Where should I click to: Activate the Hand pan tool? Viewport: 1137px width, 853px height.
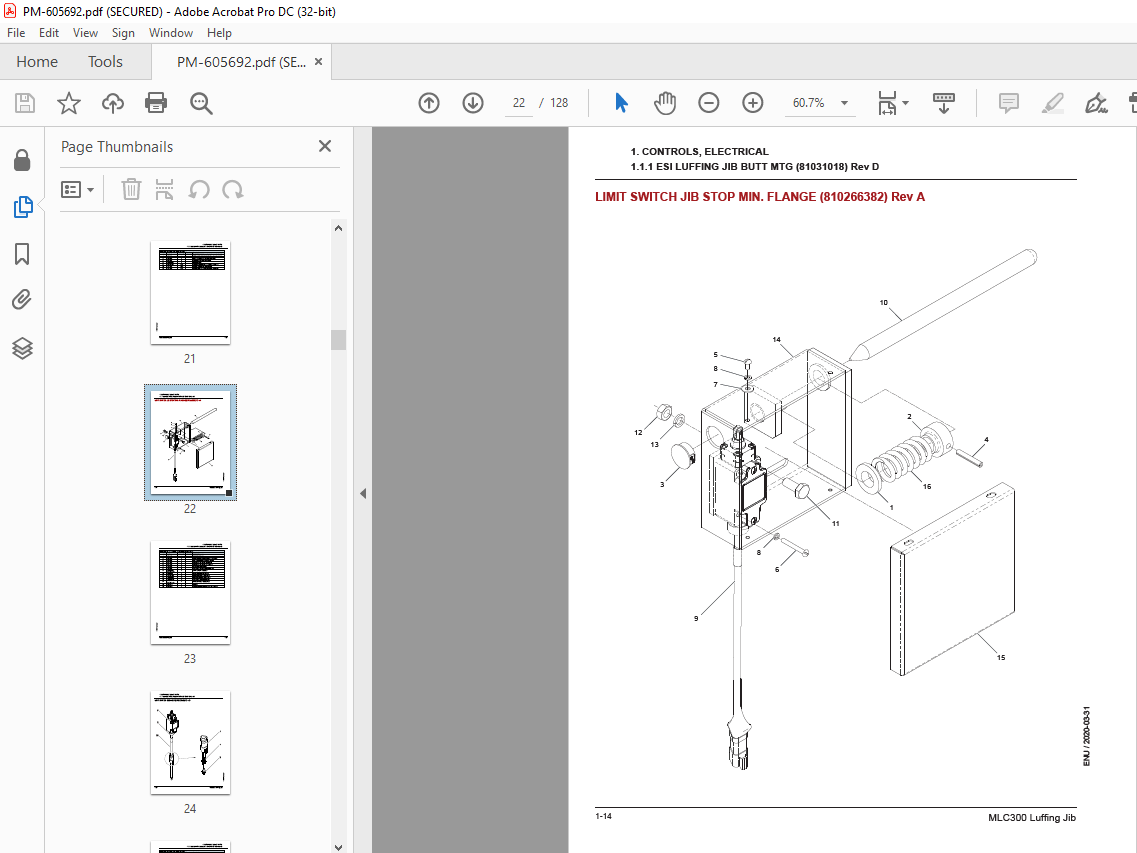click(x=665, y=103)
